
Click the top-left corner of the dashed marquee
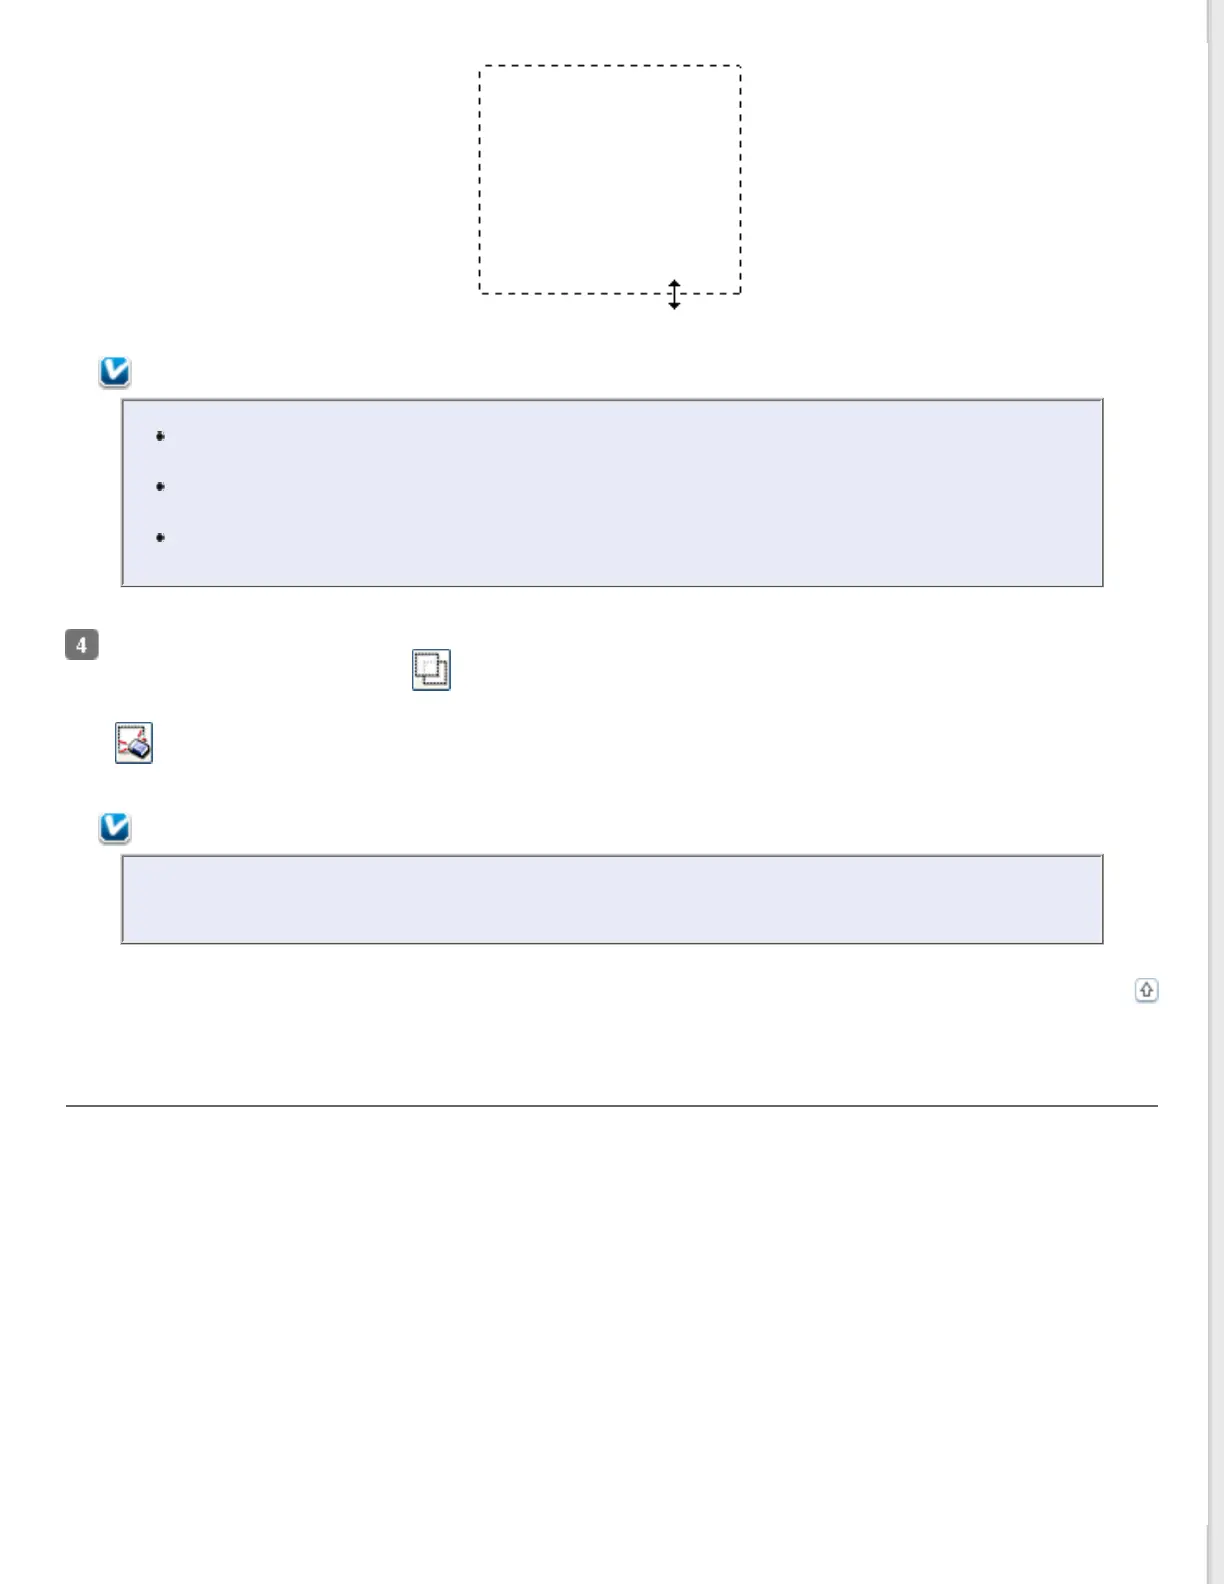[481, 67]
